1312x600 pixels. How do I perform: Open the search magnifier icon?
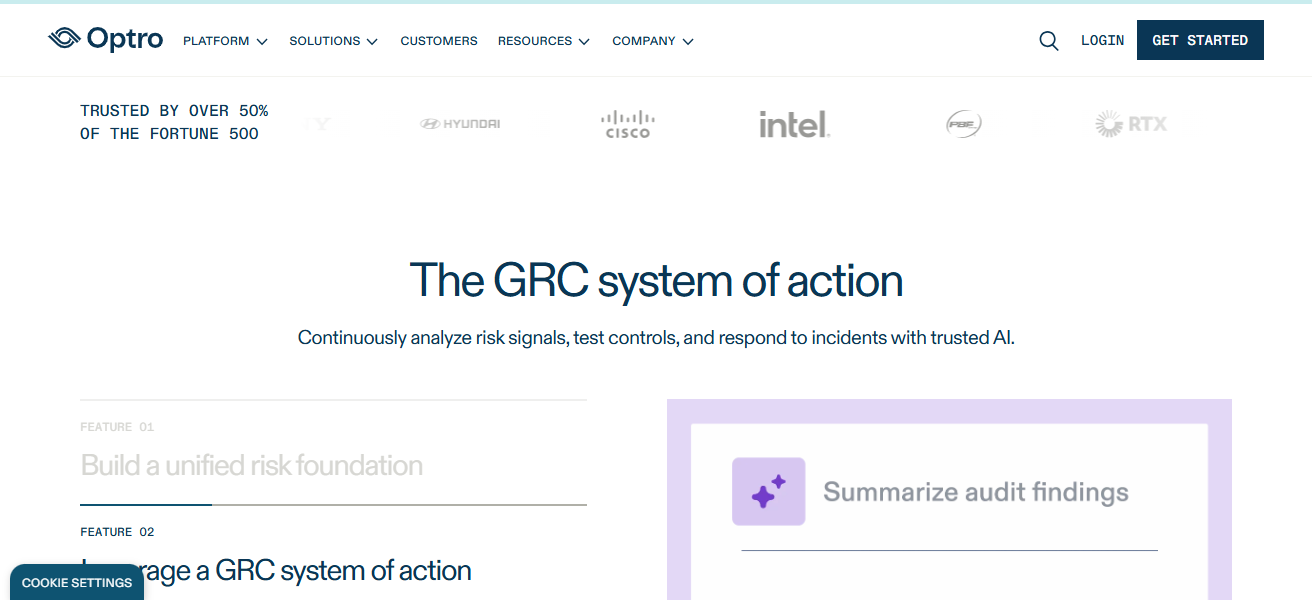pyautogui.click(x=1048, y=41)
